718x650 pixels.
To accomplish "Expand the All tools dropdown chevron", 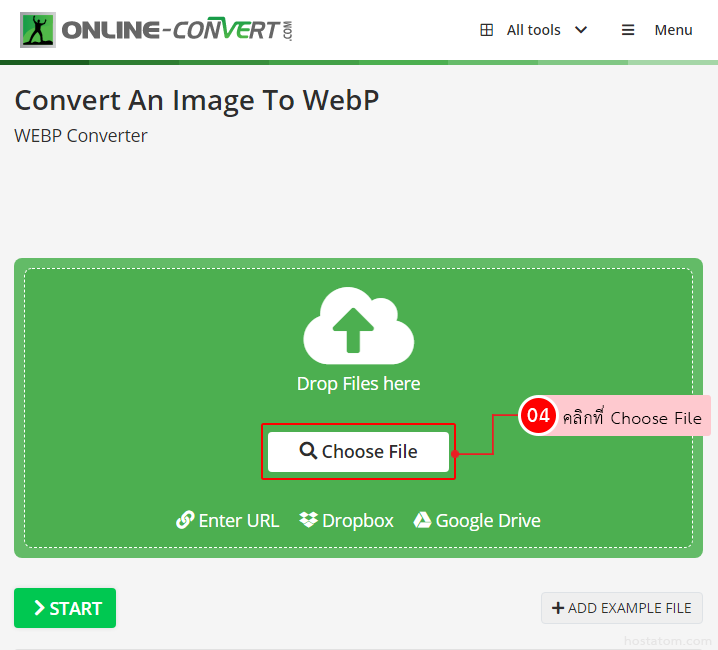I will point(581,30).
